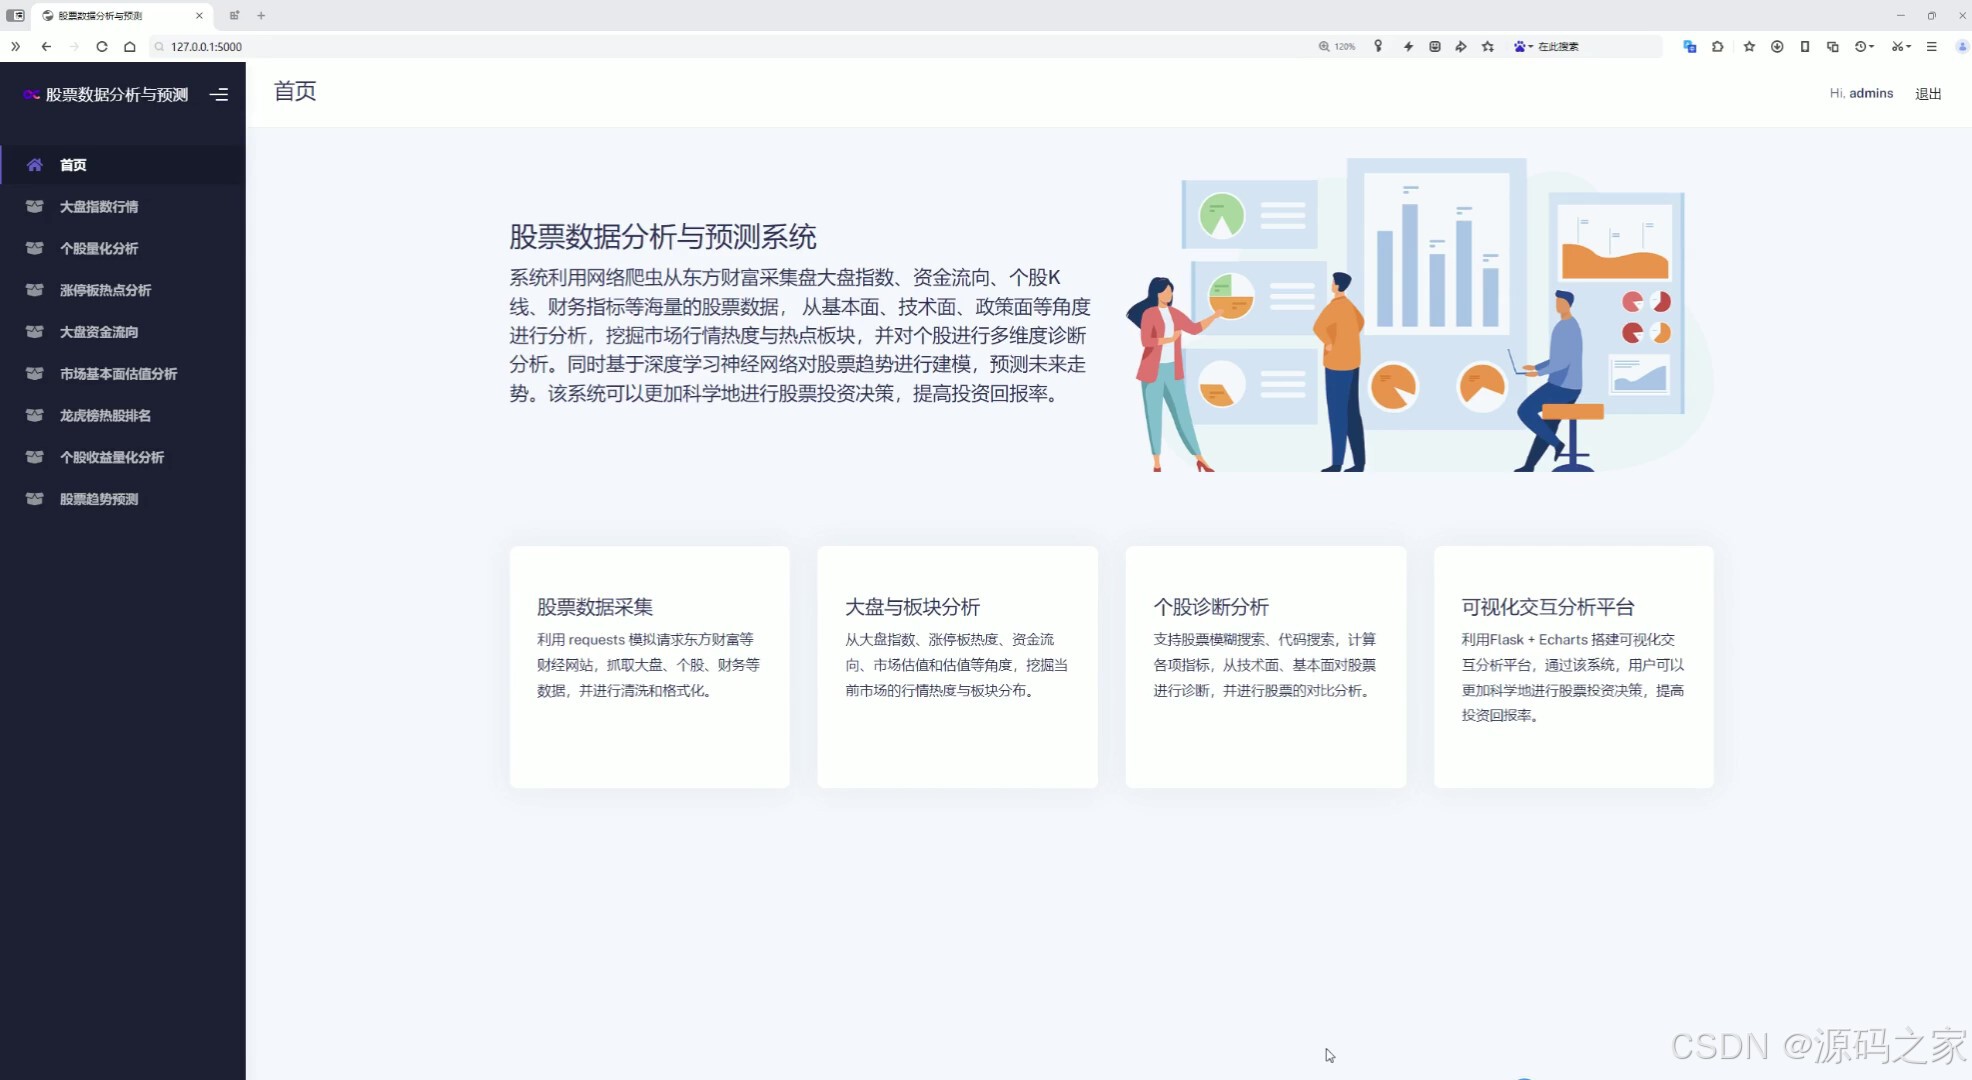The width and height of the screenshot is (1972, 1080).
Task: Click the icon next to 大盘资金流向
Action: (x=34, y=332)
